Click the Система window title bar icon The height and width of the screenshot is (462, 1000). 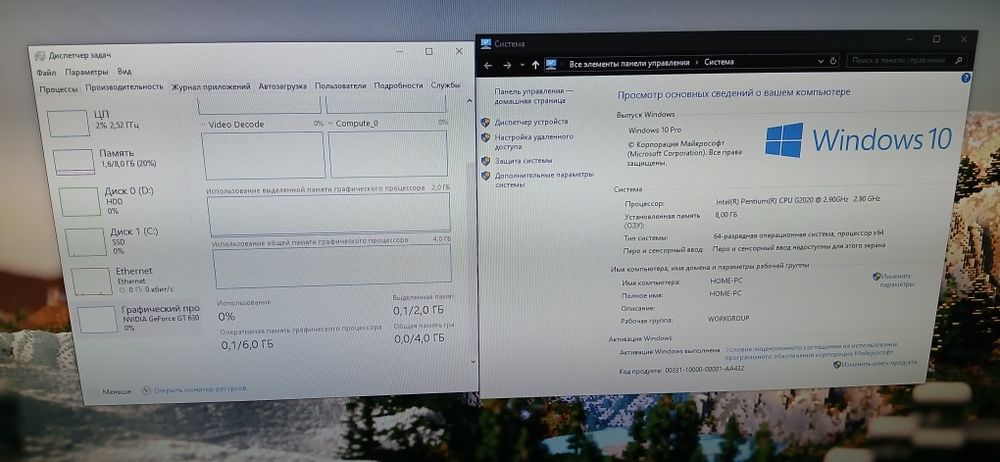pyautogui.click(x=486, y=44)
